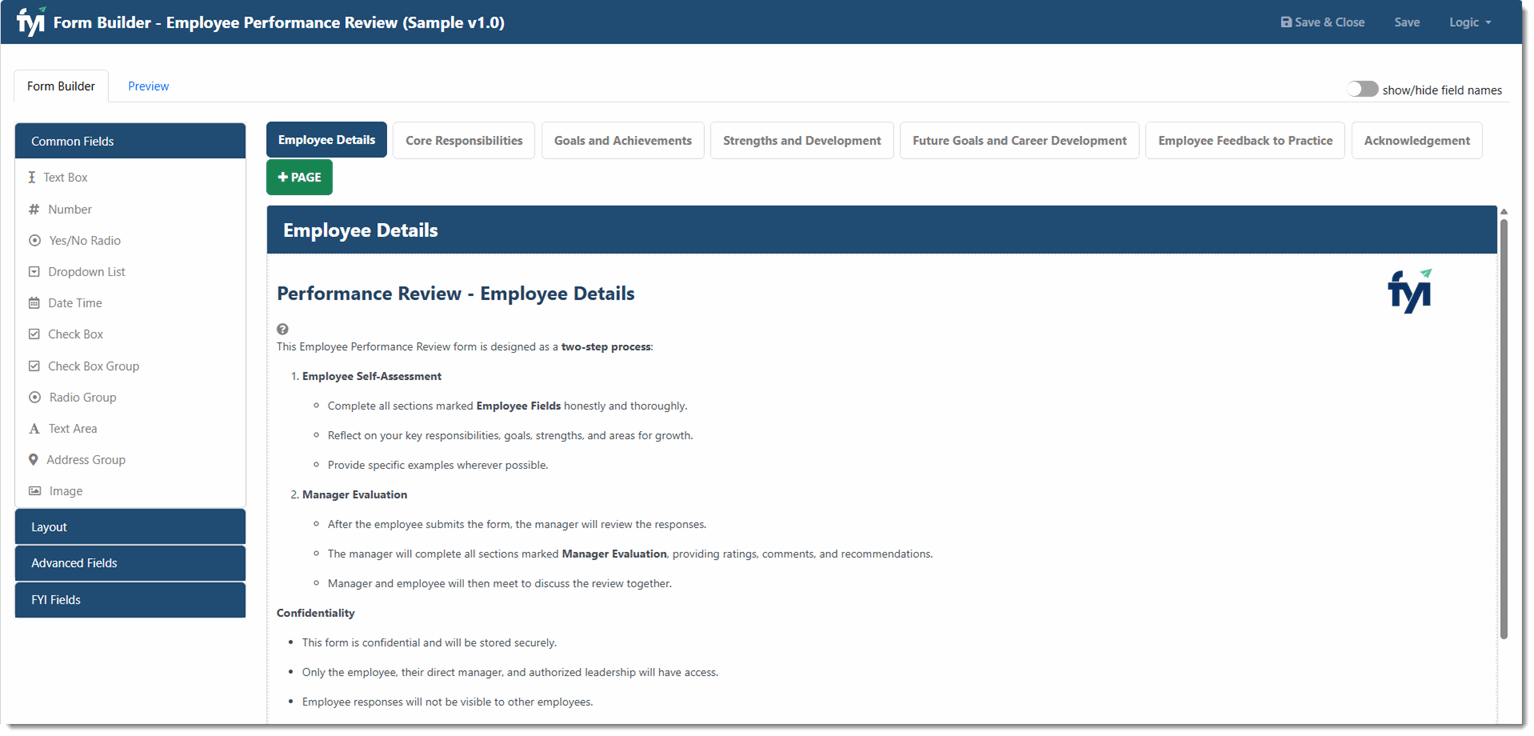This screenshot has width=1534, height=736.
Task: Click the 'Employee Self-Assessment' list item
Action: point(372,377)
